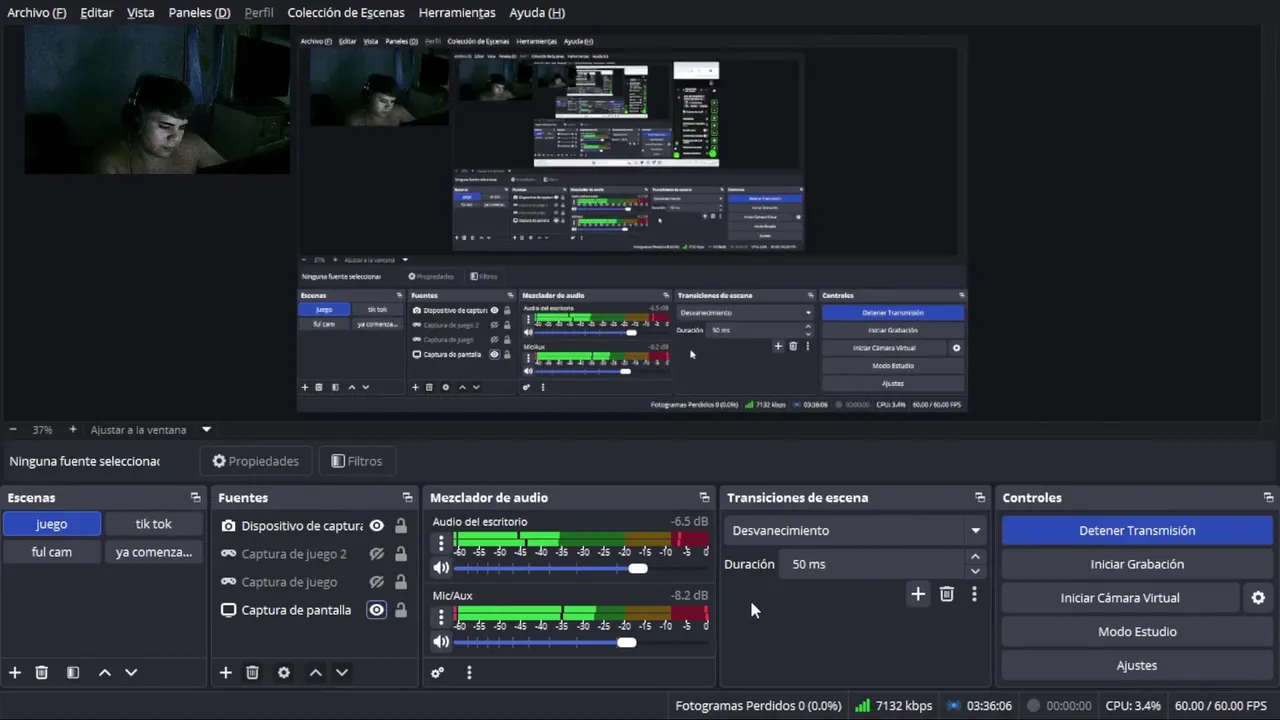Open Desvanecimiento transition dropdown

point(856,531)
